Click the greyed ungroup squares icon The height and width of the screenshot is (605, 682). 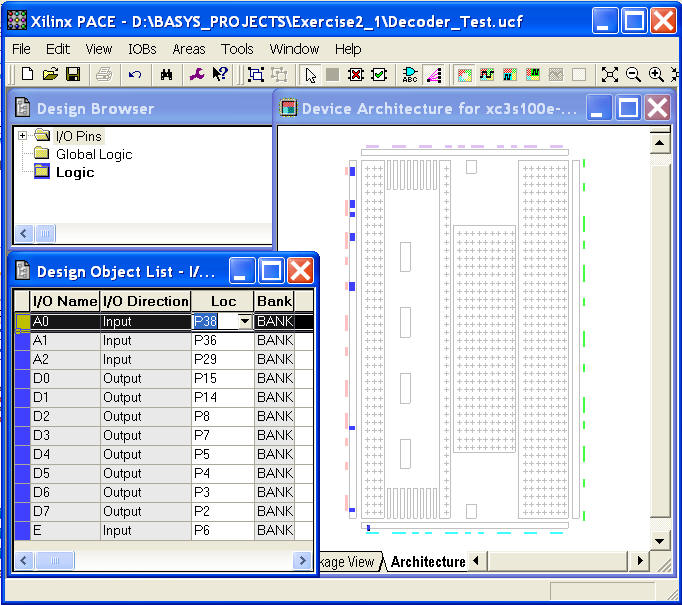279,74
